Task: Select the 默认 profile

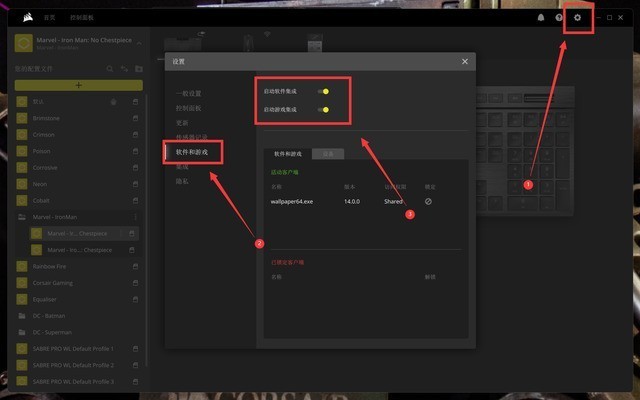Action: pyautogui.click(x=38, y=102)
